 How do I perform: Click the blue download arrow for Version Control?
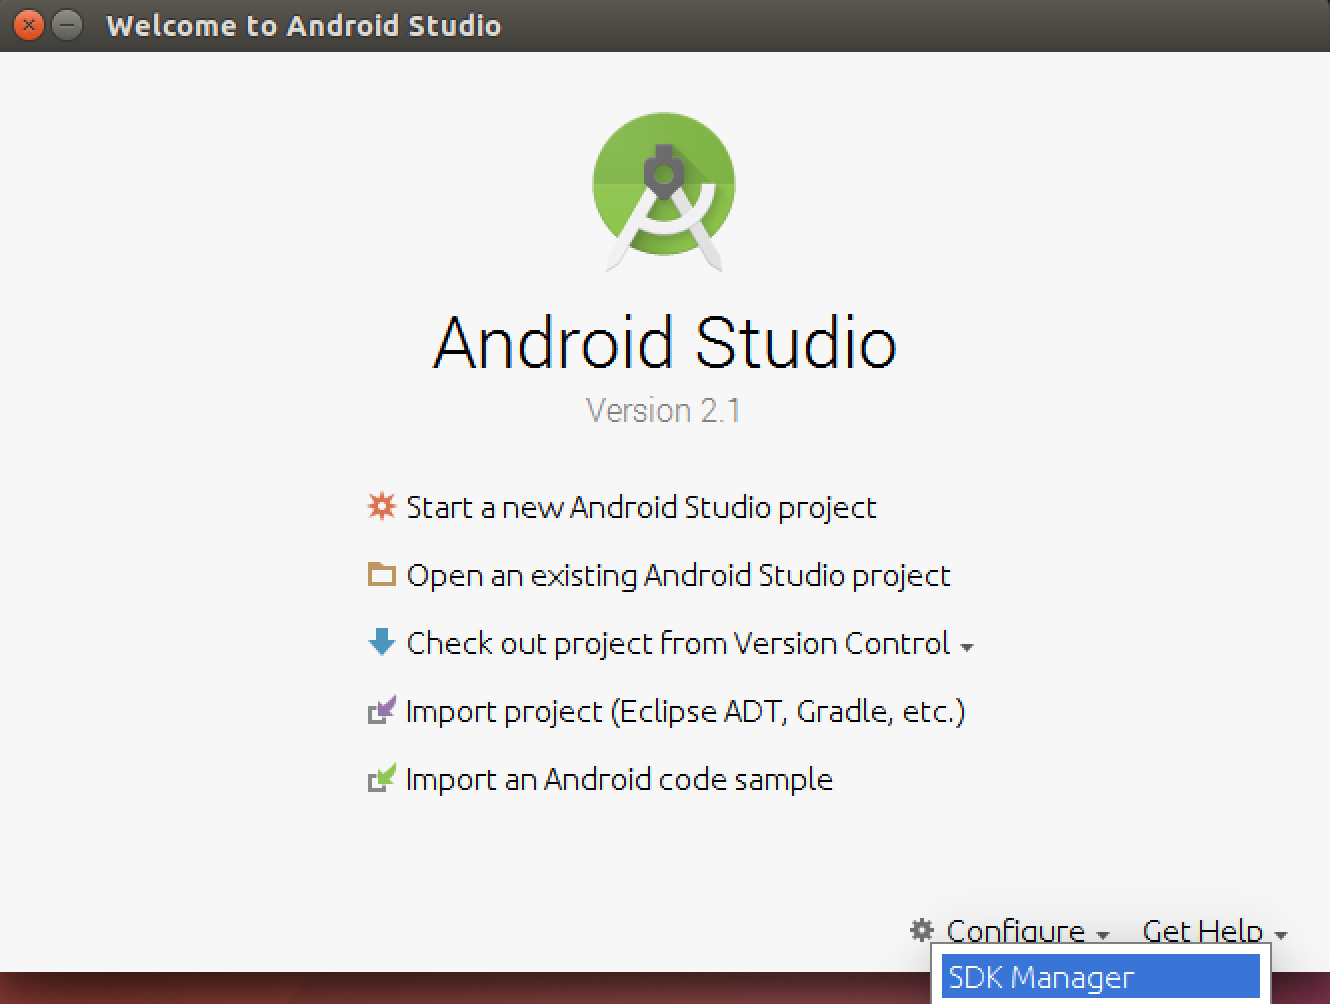381,643
